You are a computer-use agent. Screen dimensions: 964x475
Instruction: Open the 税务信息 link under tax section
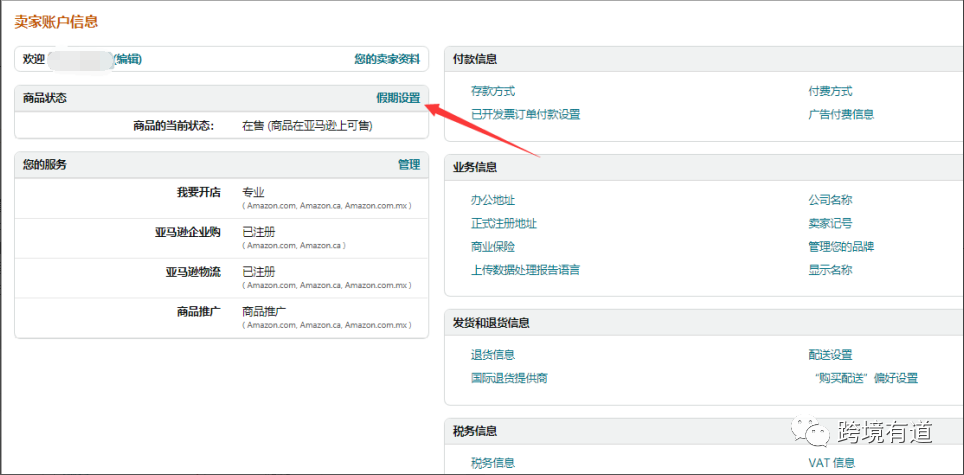point(493,463)
